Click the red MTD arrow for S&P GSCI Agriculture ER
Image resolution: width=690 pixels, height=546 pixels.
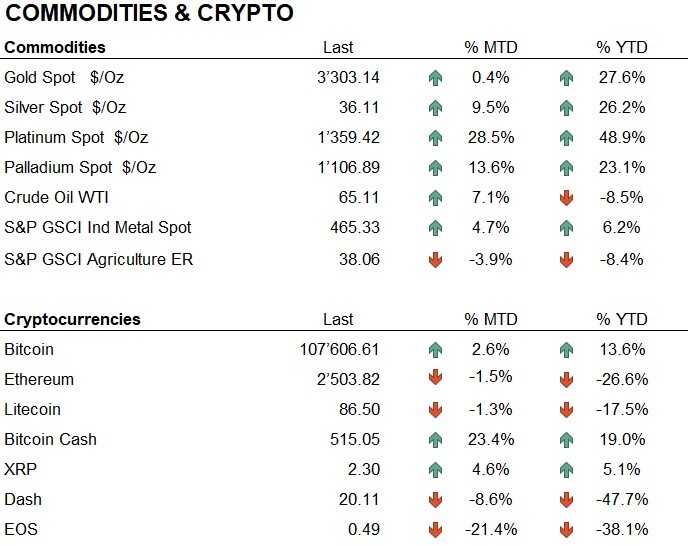434,260
